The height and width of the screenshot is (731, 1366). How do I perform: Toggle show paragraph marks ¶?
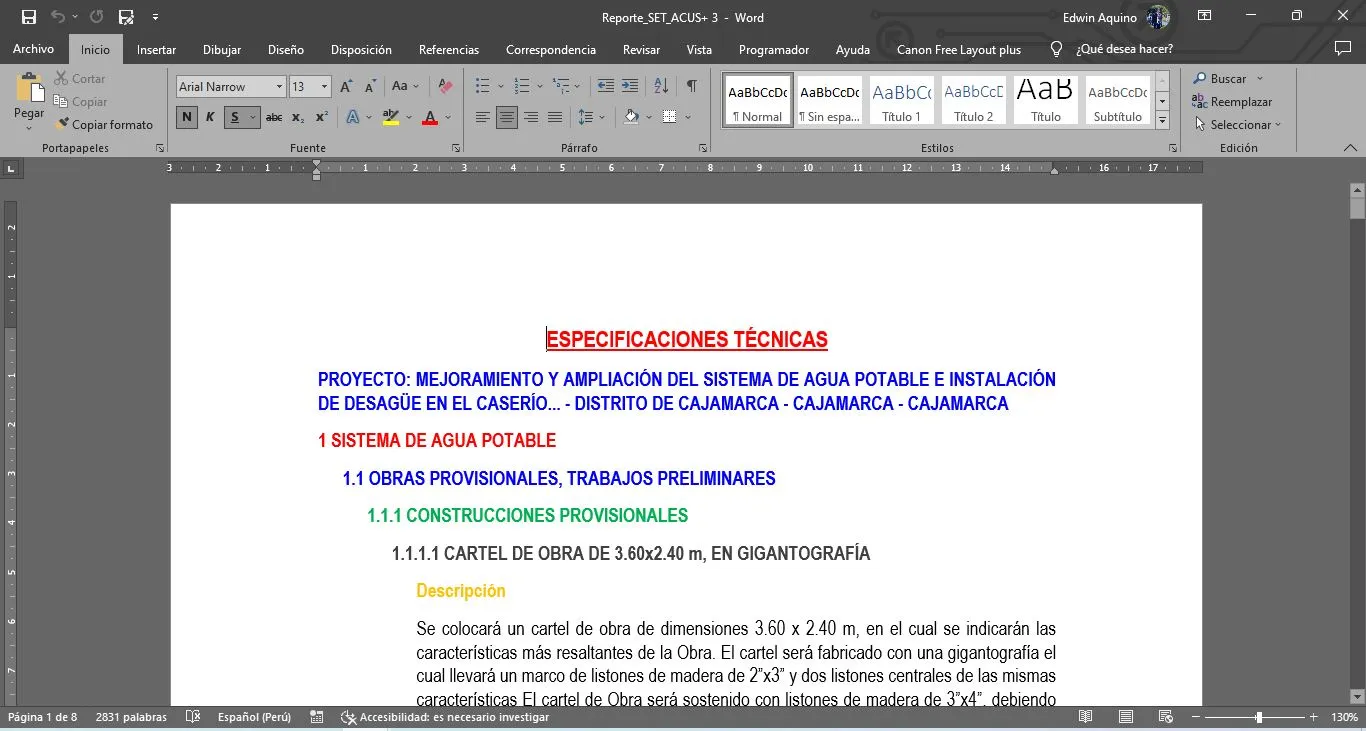pyautogui.click(x=691, y=87)
